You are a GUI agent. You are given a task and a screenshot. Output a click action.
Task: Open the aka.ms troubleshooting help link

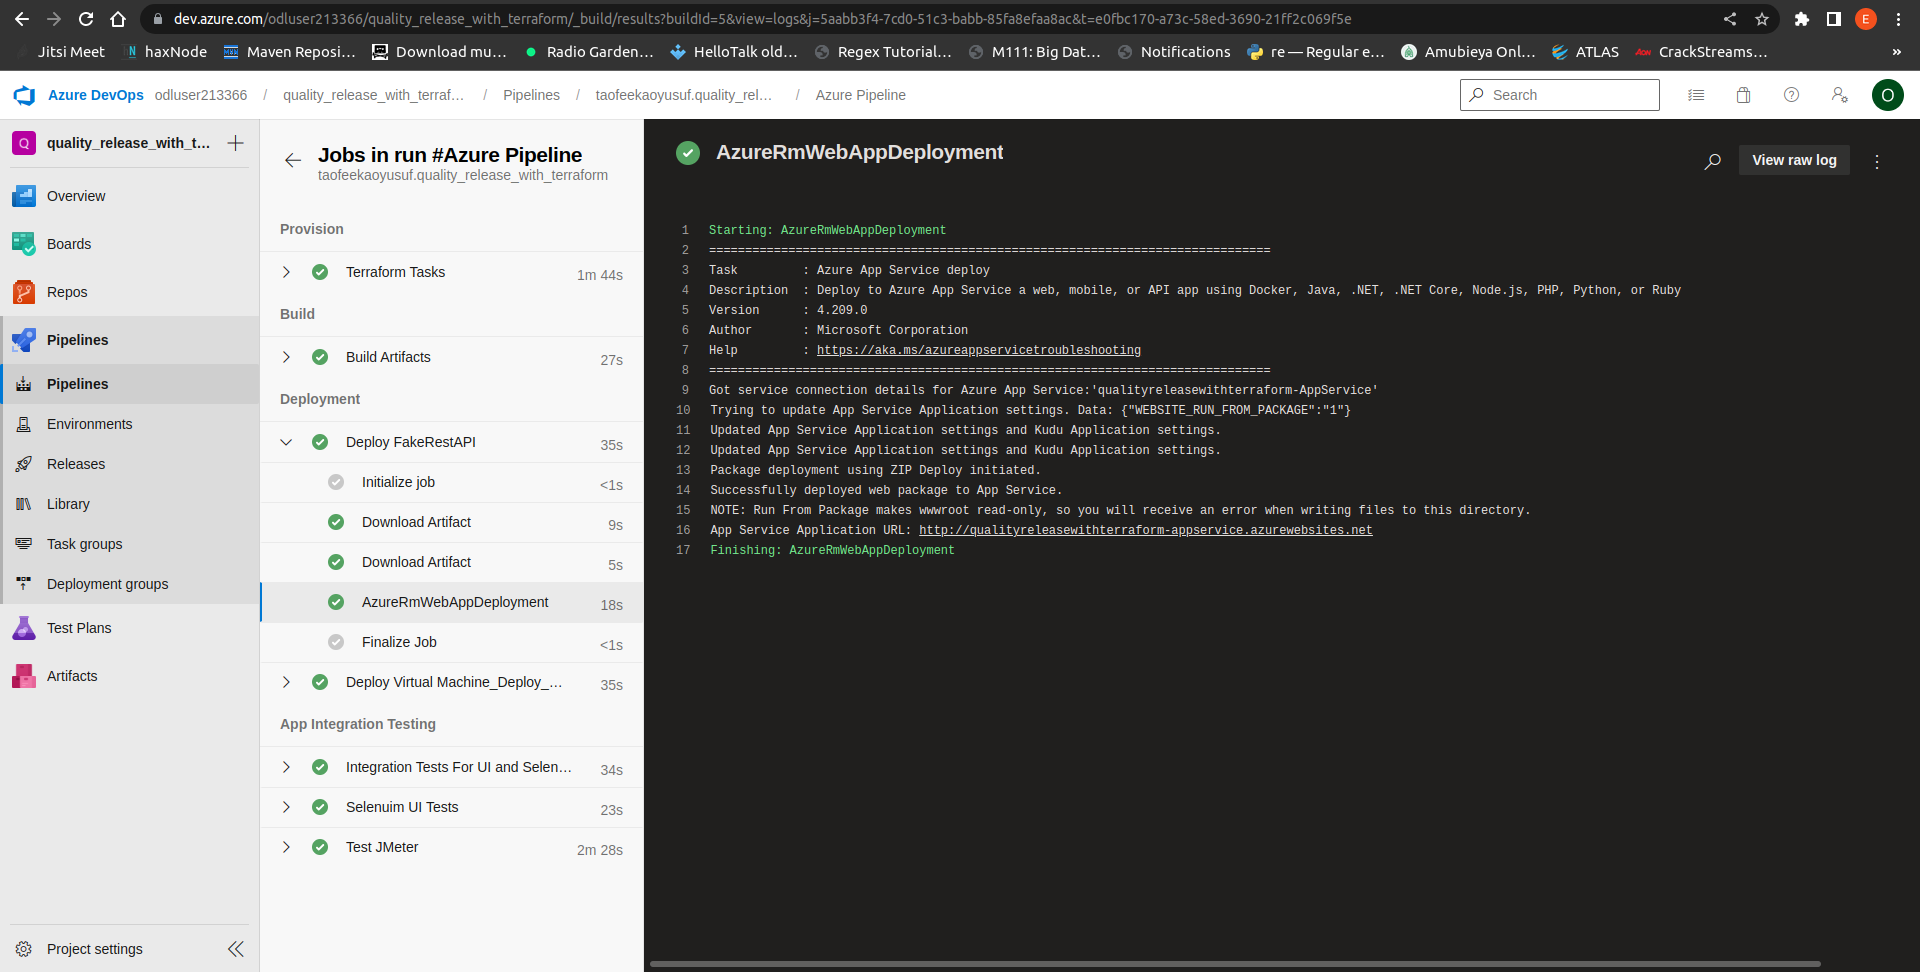coord(978,350)
